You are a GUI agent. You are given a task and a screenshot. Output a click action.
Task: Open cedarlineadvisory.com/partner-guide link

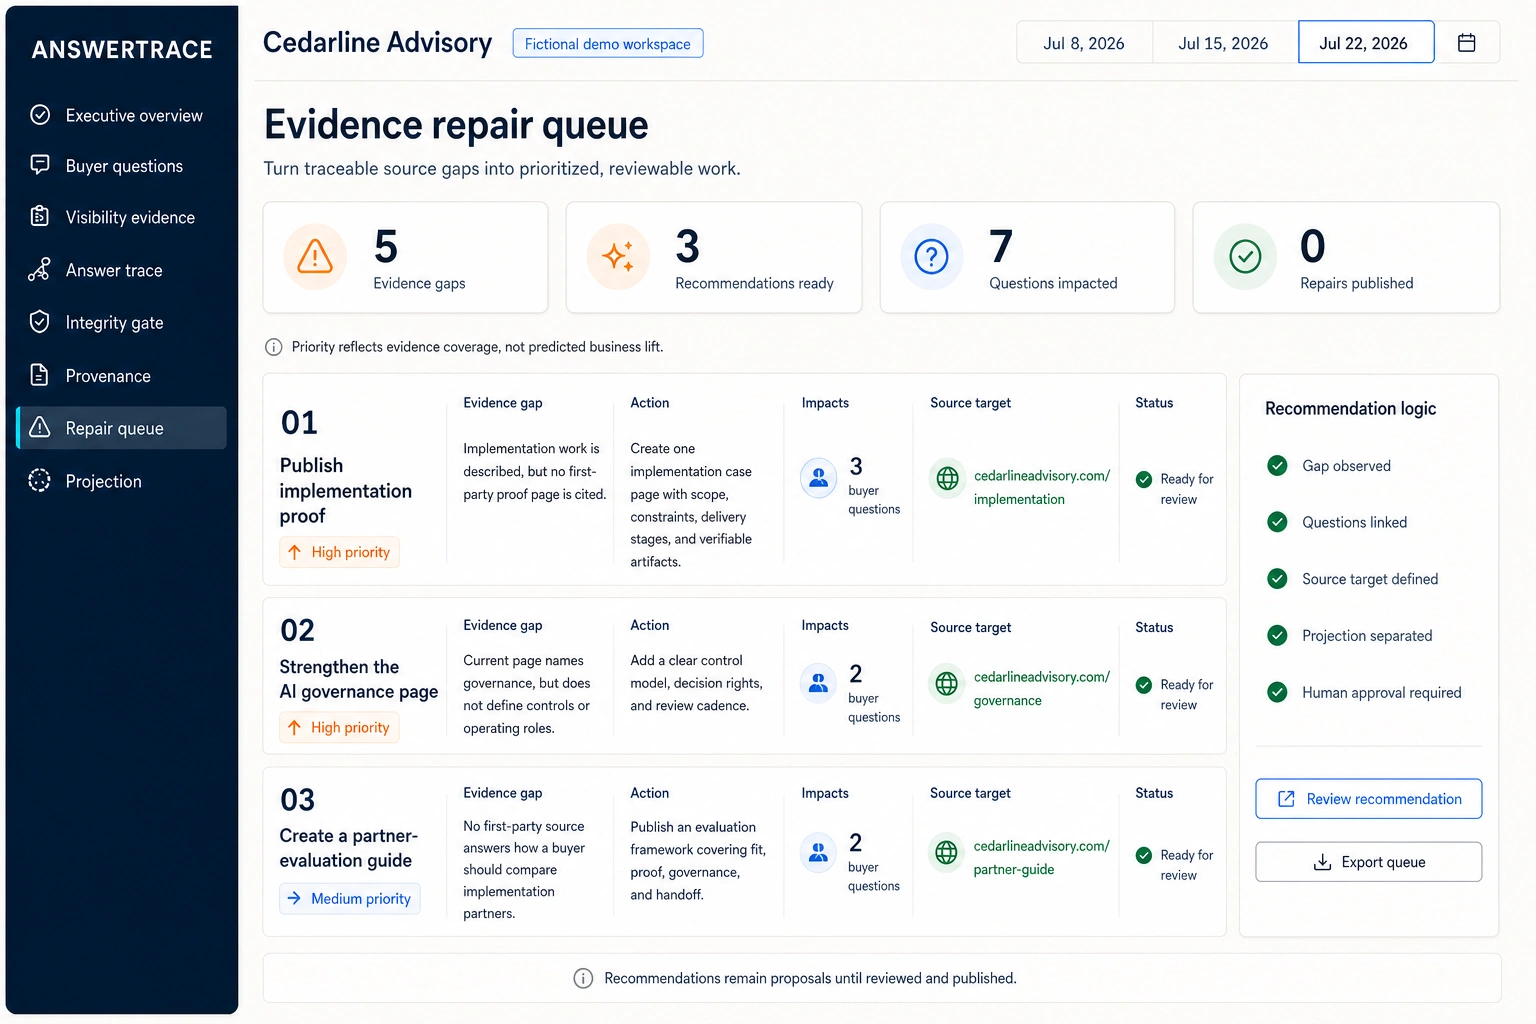[1041, 858]
